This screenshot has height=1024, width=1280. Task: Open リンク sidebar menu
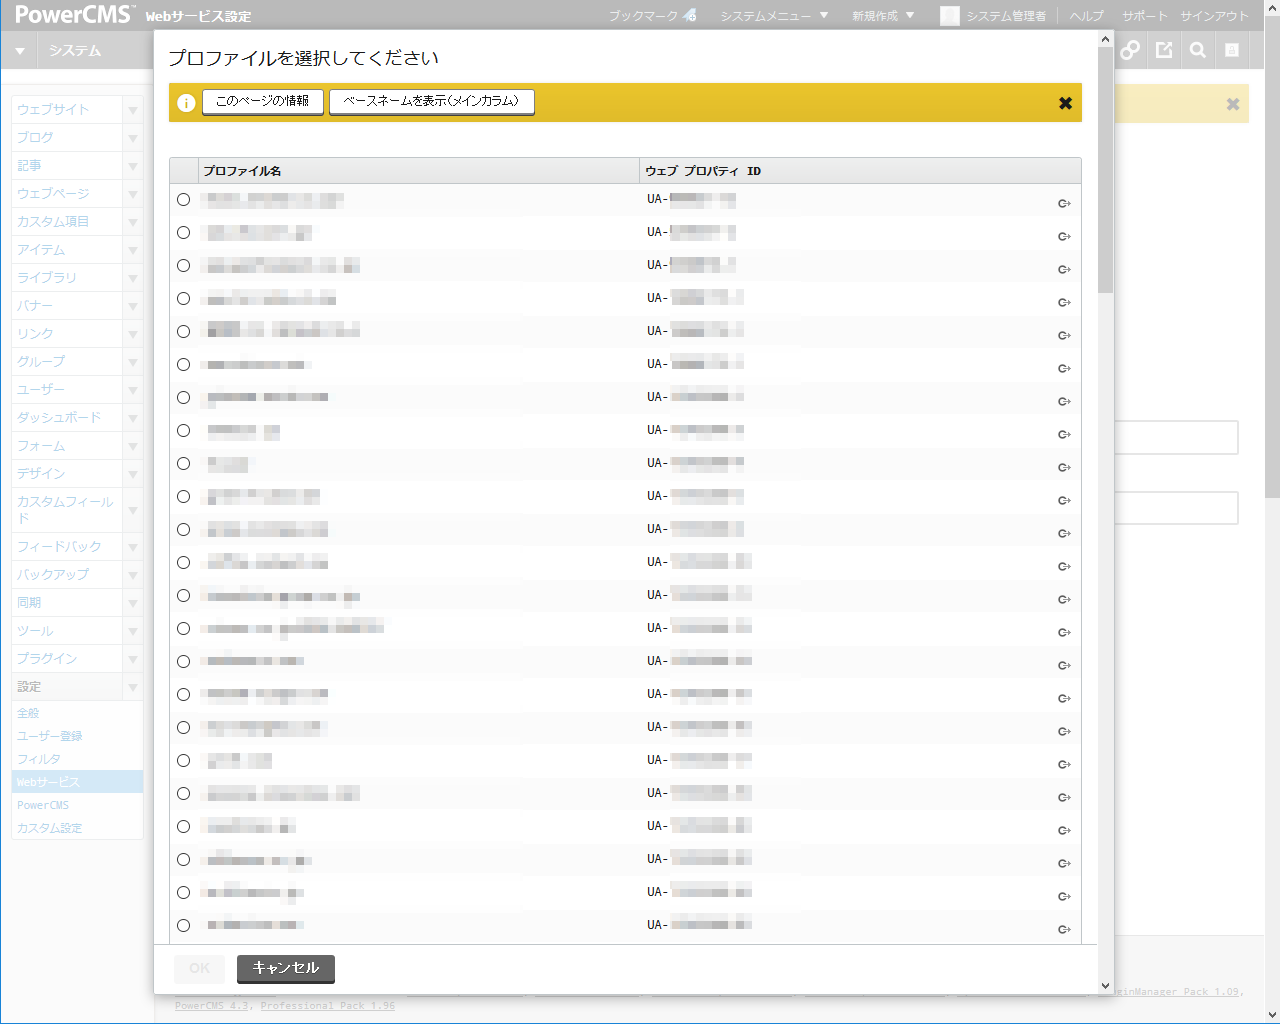[35, 333]
